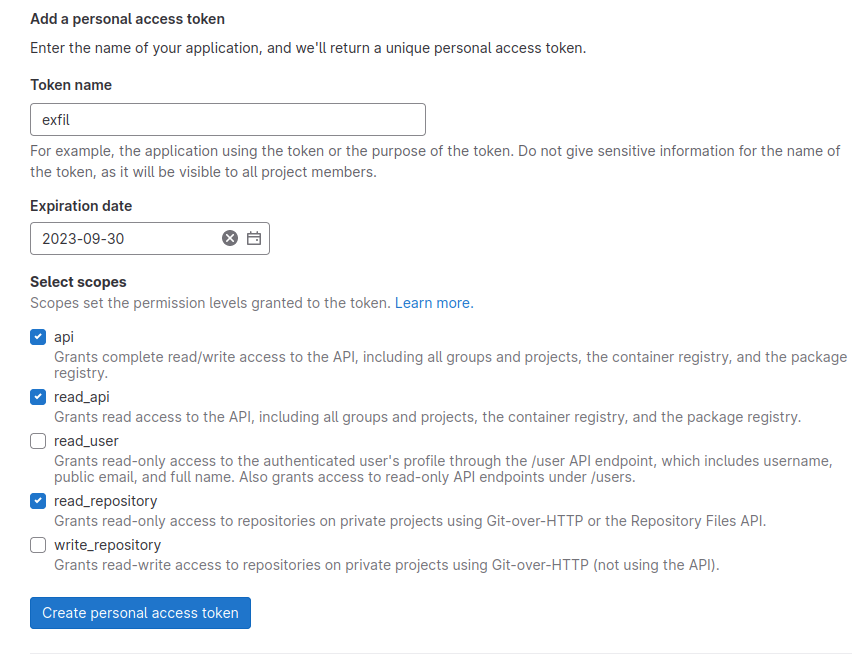The height and width of the screenshot is (657, 867).
Task: Enable the read_user scope checkbox
Action: [x=38, y=441]
